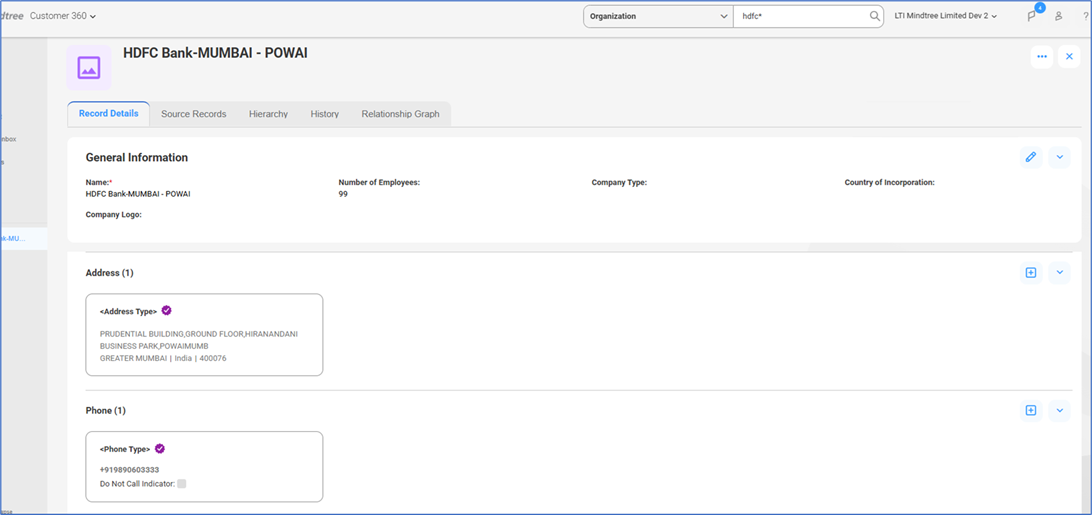Open the LTI Mindtree Limited Dev 2 dropdown
Image resolution: width=1092 pixels, height=515 pixels.
[945, 16]
